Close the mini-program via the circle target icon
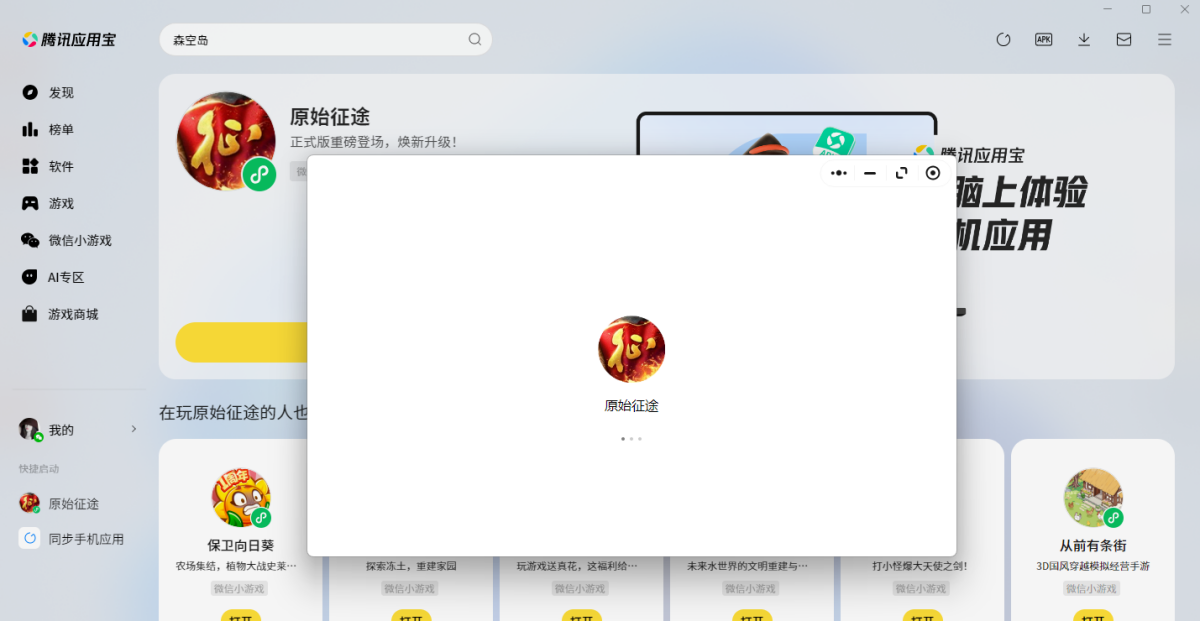 [933, 173]
